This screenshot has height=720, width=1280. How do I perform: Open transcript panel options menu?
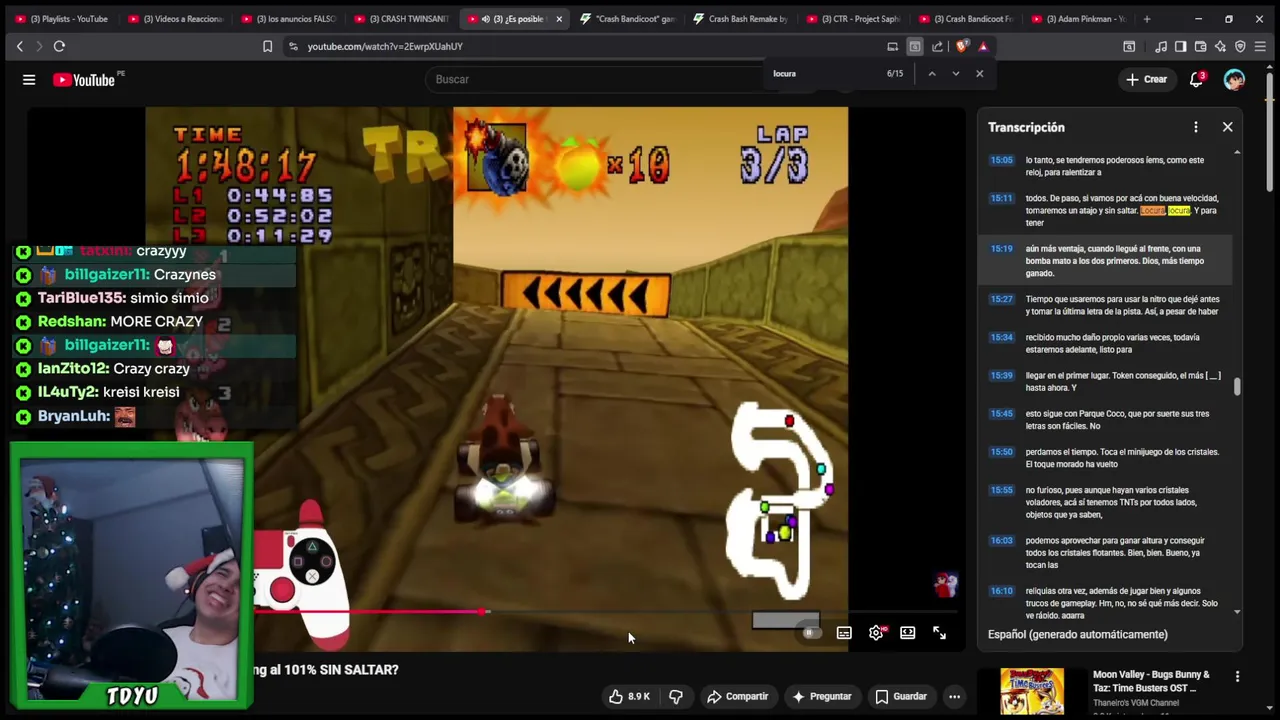pos(1195,127)
